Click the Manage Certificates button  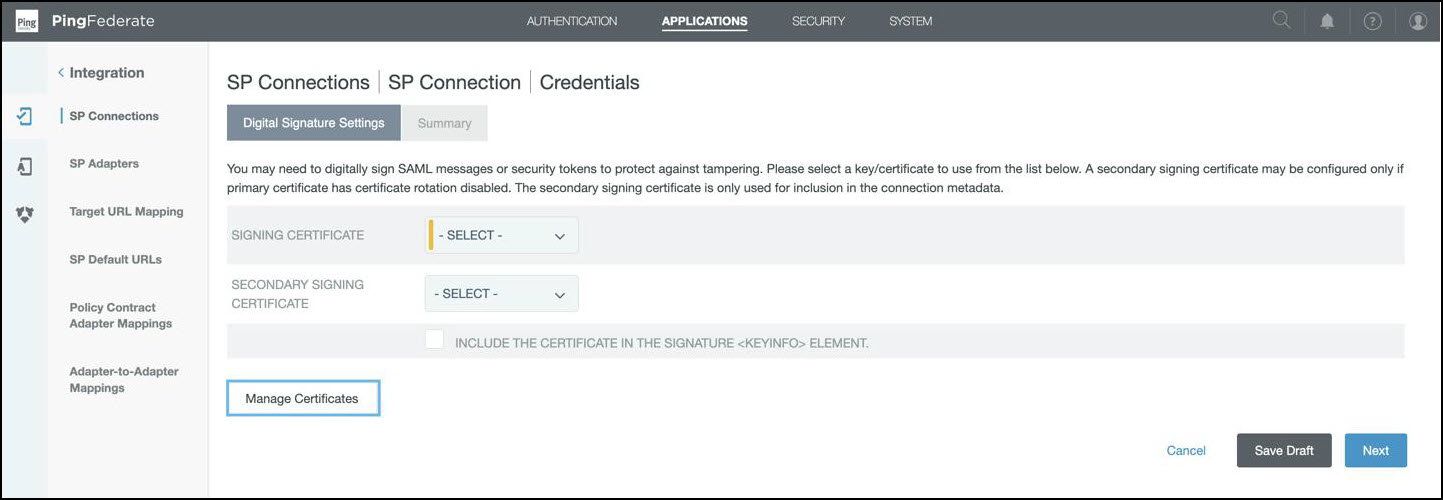coord(302,398)
